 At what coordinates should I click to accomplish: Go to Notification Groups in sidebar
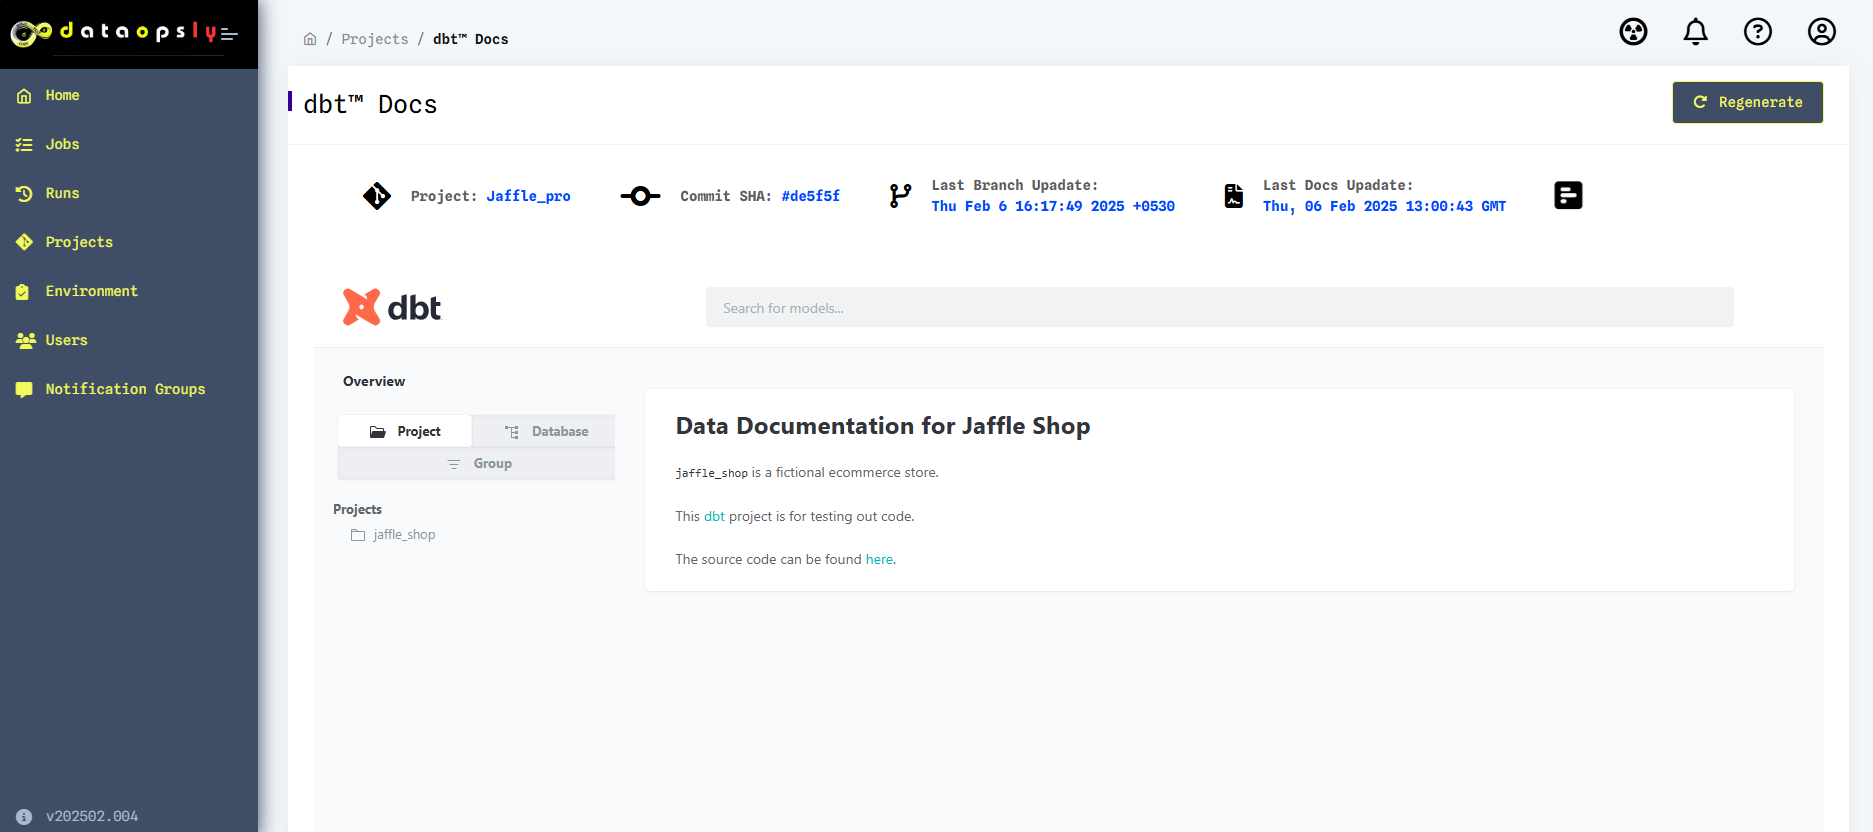click(125, 389)
